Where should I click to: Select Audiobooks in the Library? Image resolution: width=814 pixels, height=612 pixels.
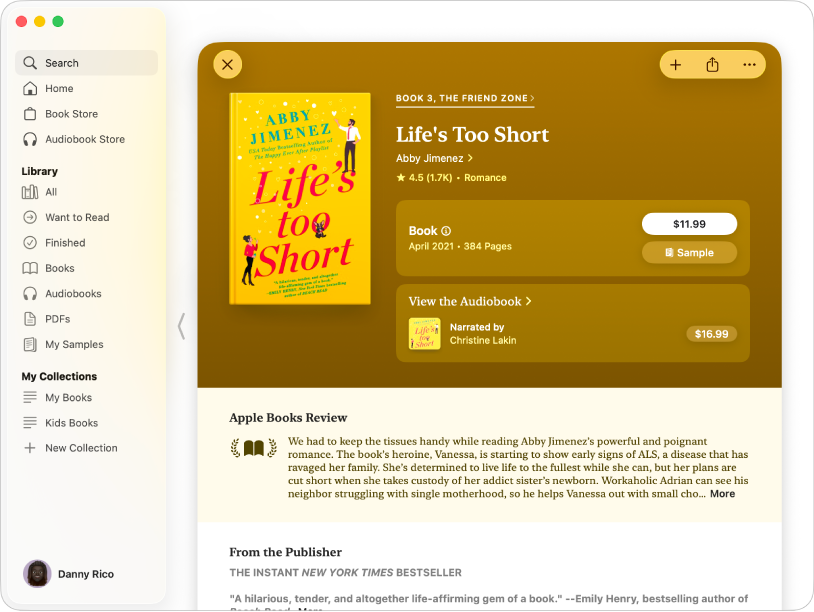[x=86, y=294]
